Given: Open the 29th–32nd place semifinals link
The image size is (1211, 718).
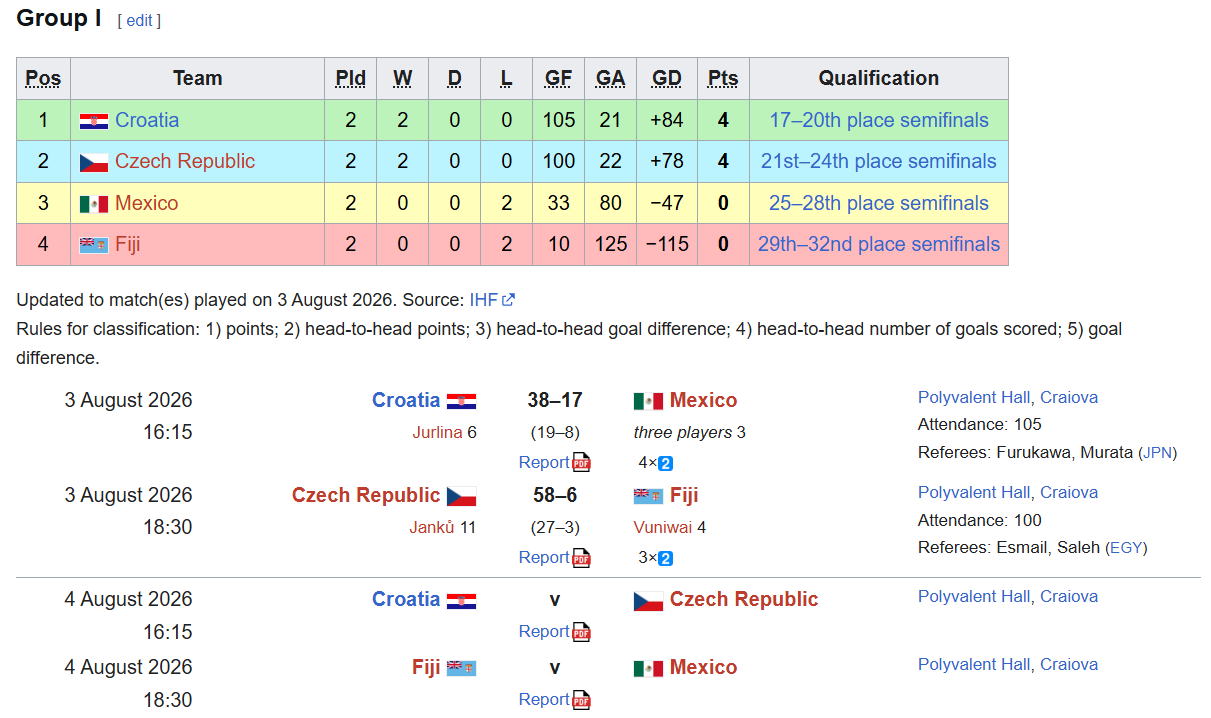Looking at the screenshot, I should [x=879, y=244].
